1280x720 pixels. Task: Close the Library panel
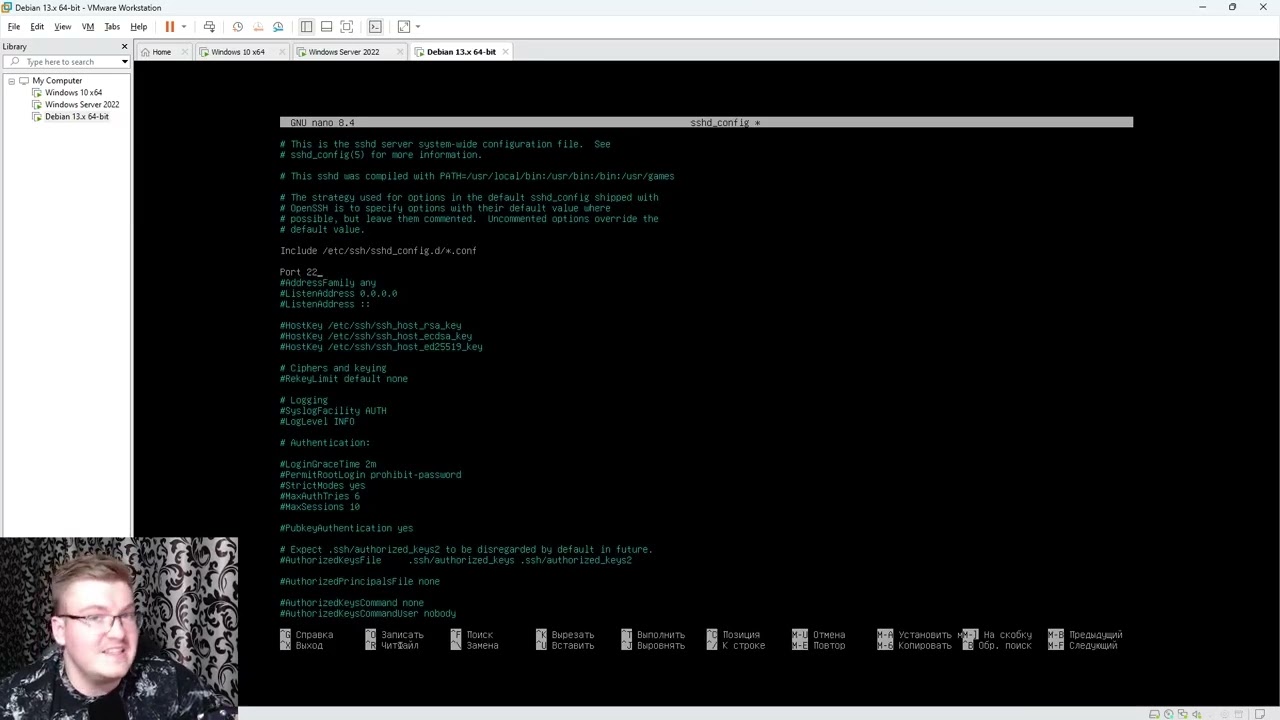click(x=124, y=46)
